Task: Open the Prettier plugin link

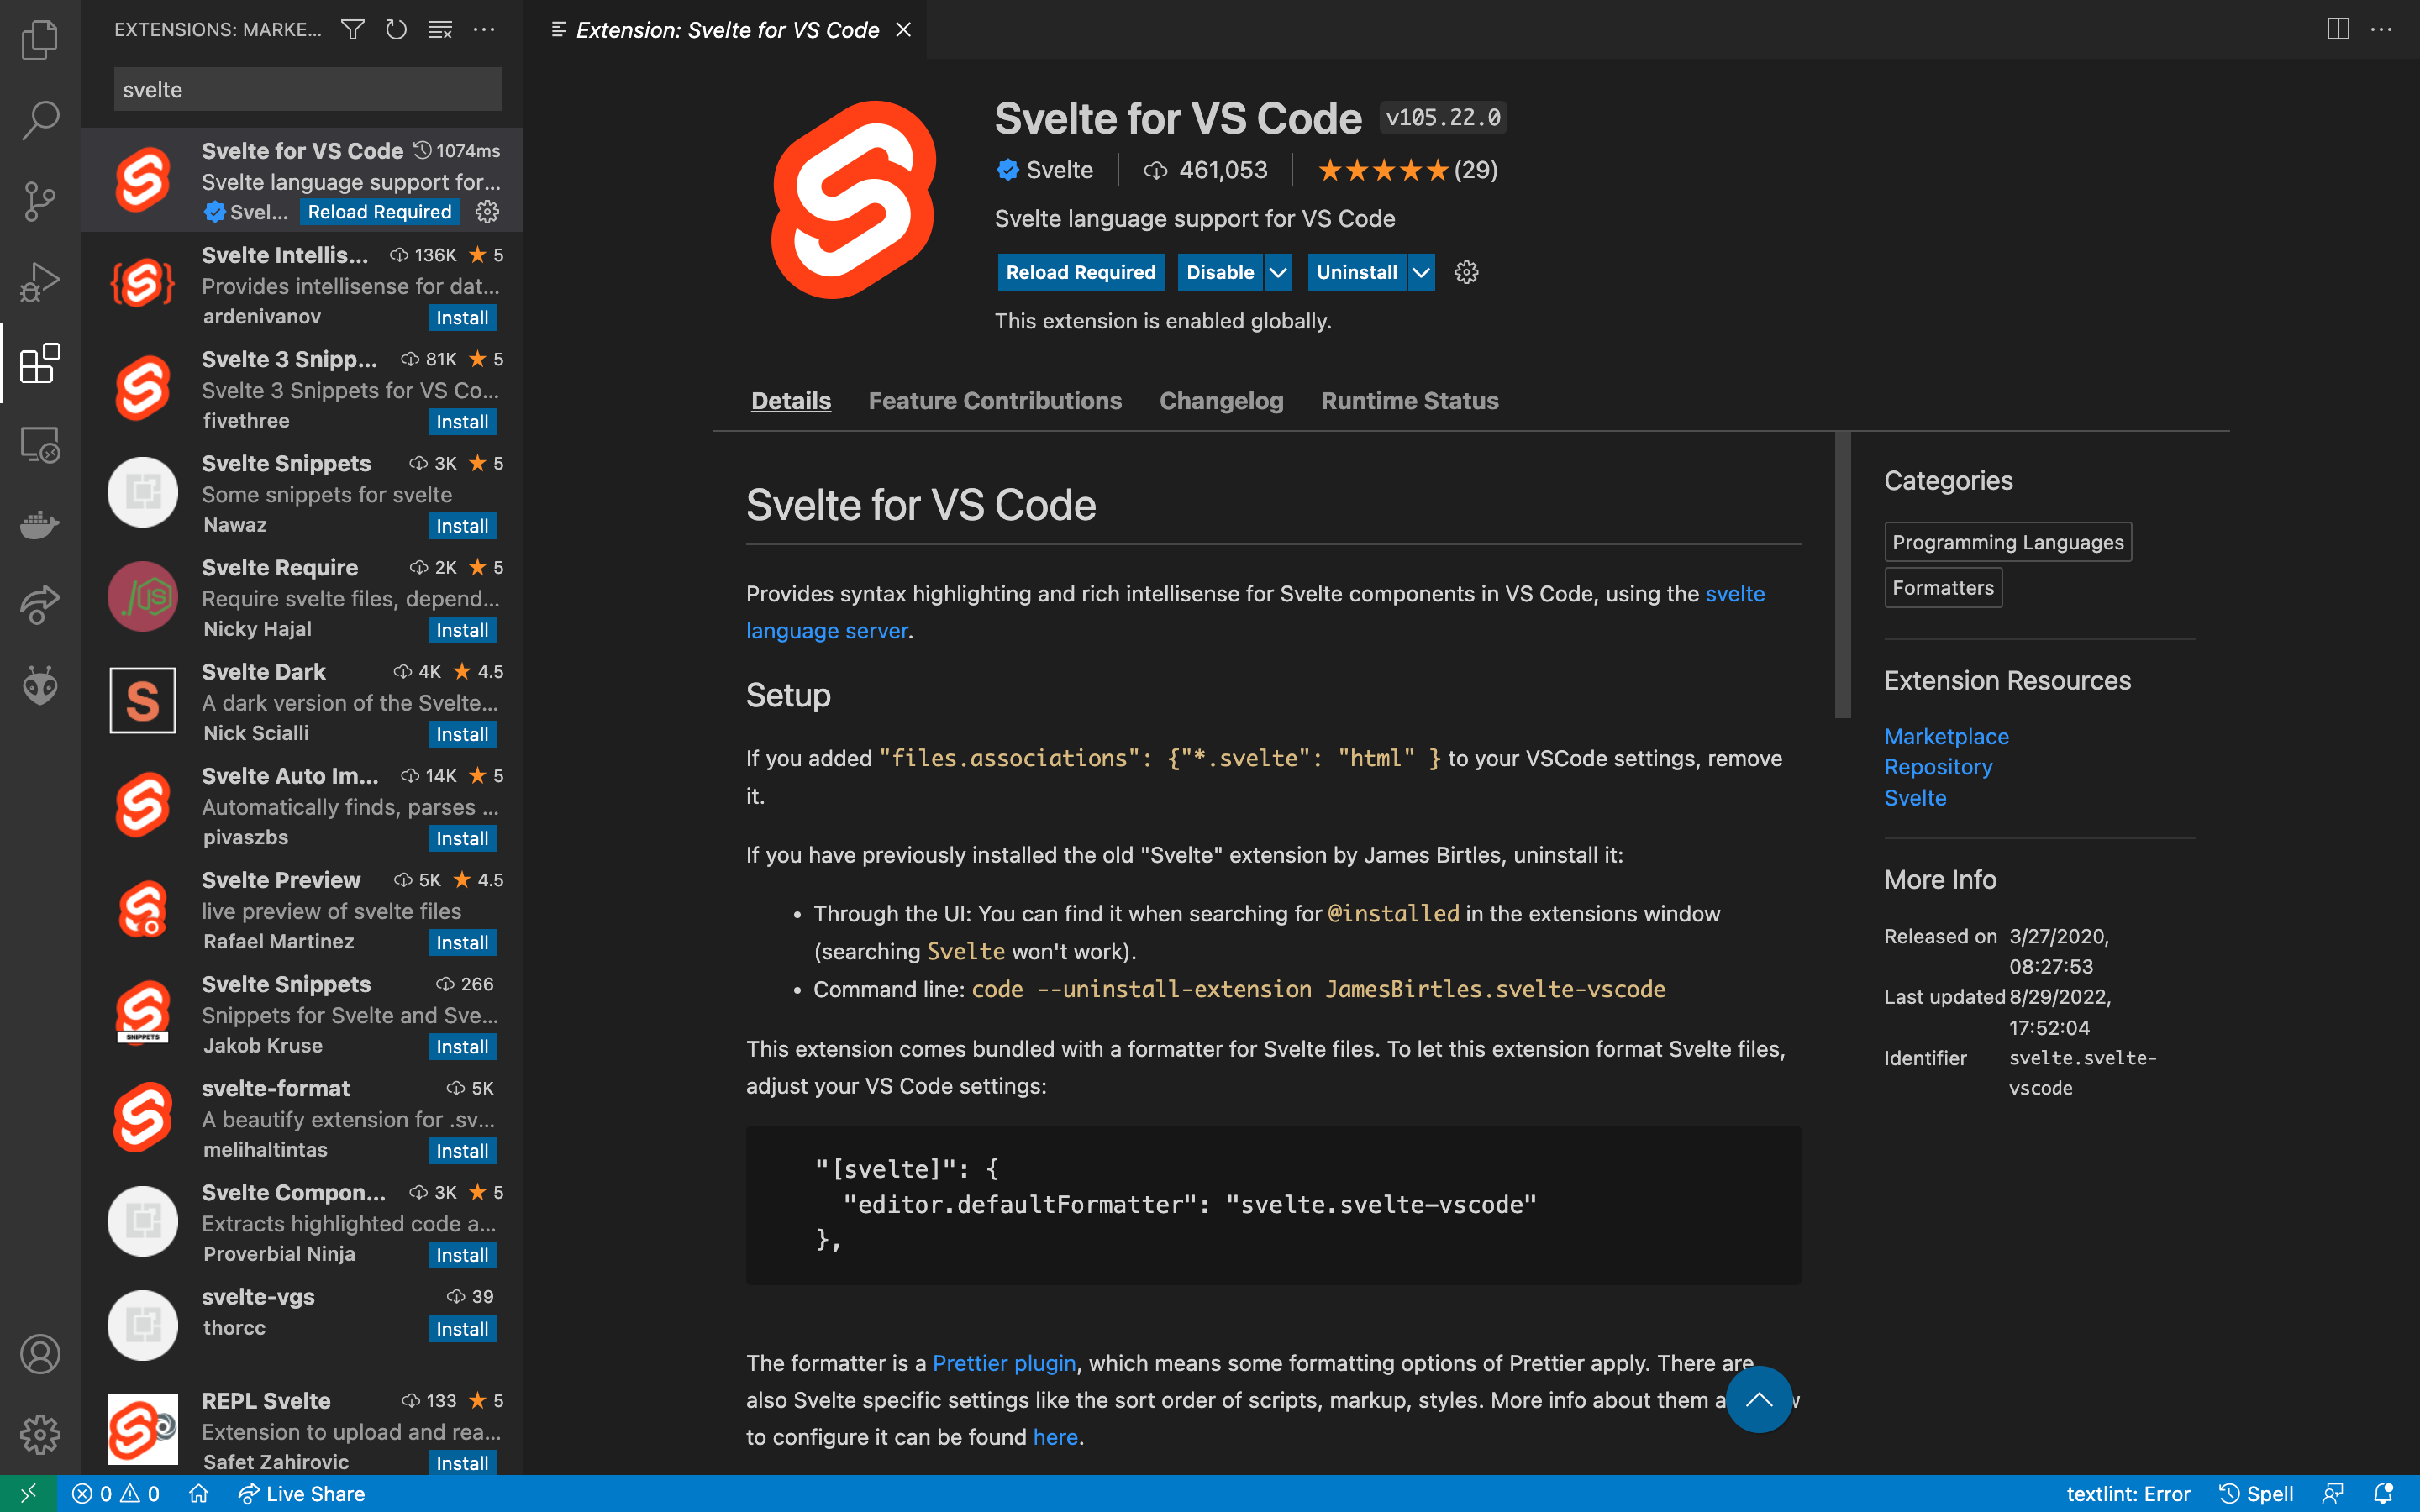Action: click(1004, 1362)
